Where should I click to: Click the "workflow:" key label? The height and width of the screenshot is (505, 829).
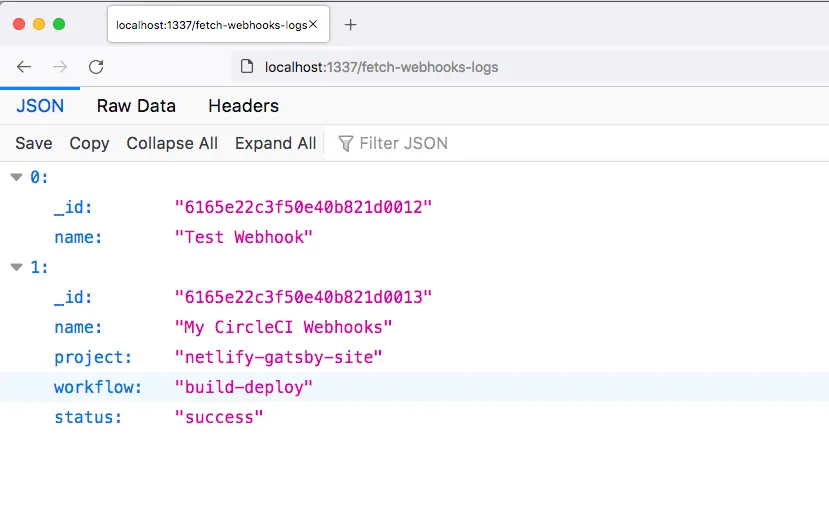click(x=98, y=388)
